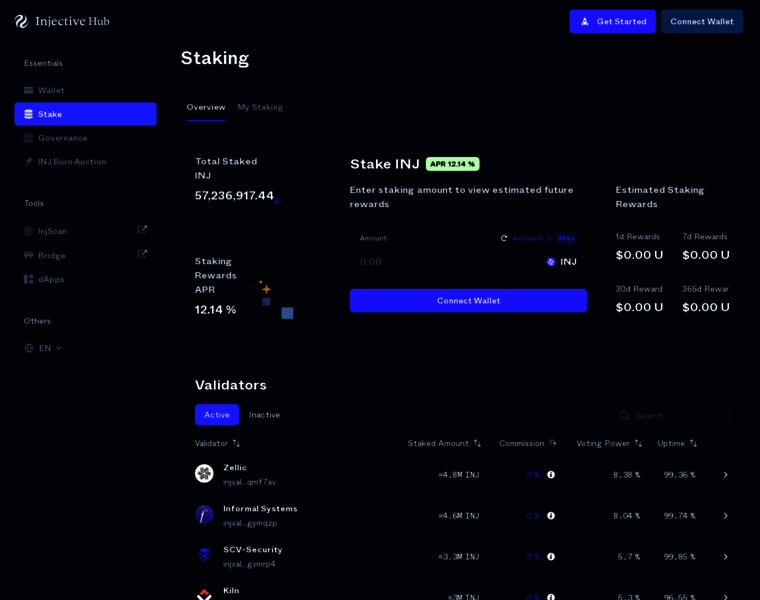Click the validator Search field
The width and height of the screenshot is (760, 600).
670,416
